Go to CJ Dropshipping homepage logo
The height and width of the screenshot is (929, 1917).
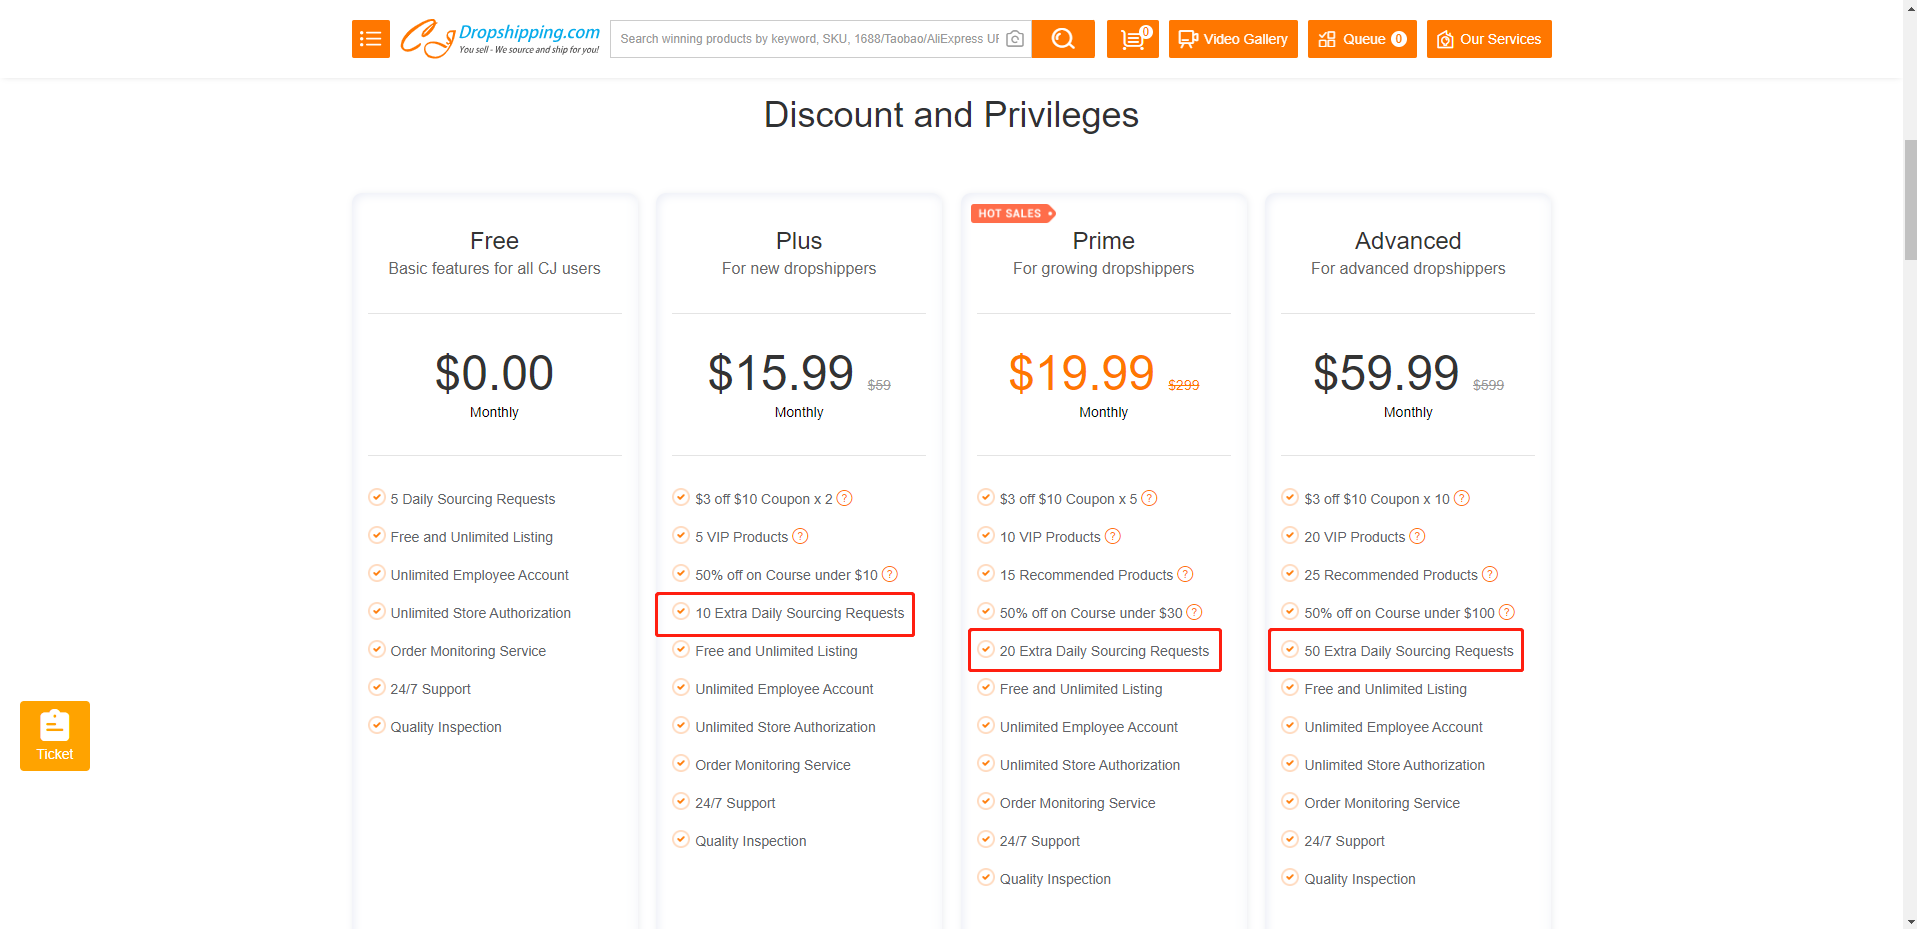[500, 39]
